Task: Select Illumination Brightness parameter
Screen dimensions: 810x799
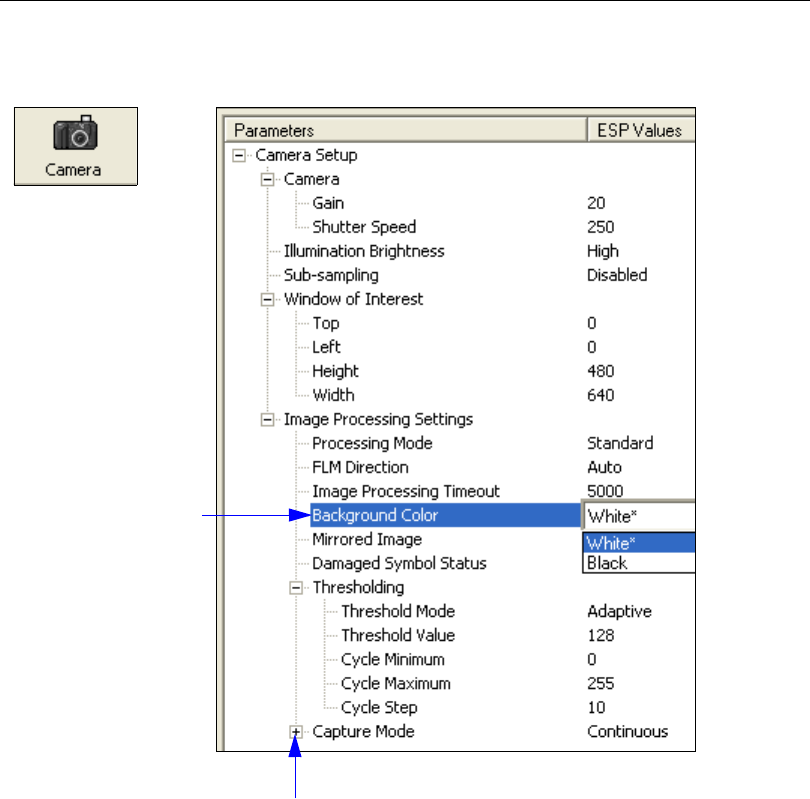Action: [364, 251]
